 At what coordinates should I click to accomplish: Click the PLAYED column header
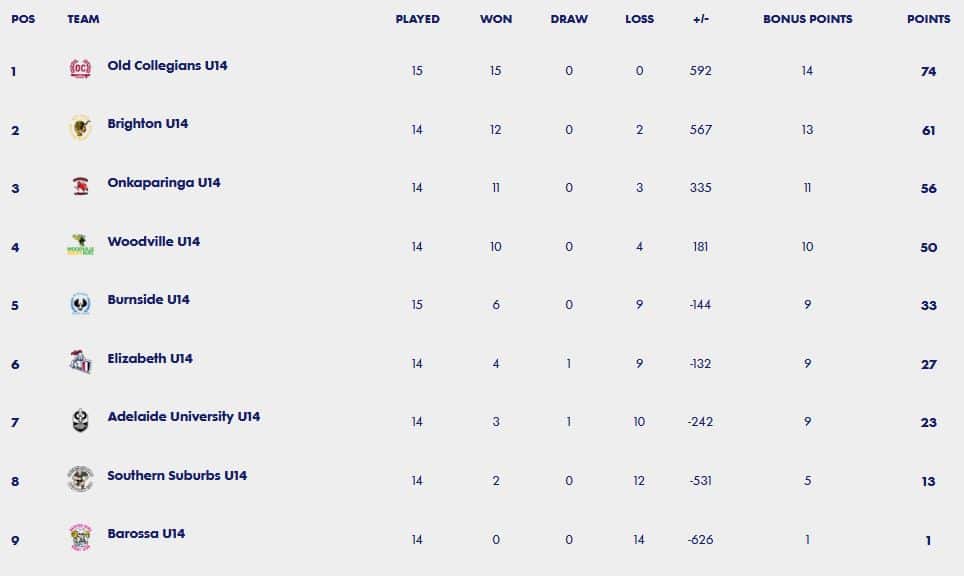click(x=417, y=19)
